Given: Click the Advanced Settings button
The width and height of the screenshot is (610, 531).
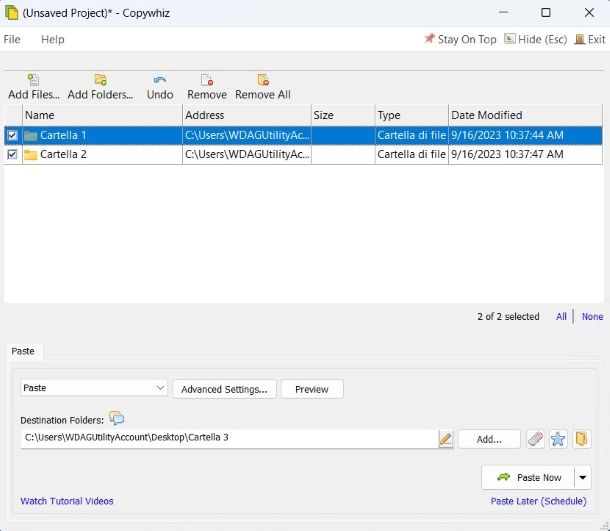Looking at the screenshot, I should tap(224, 389).
